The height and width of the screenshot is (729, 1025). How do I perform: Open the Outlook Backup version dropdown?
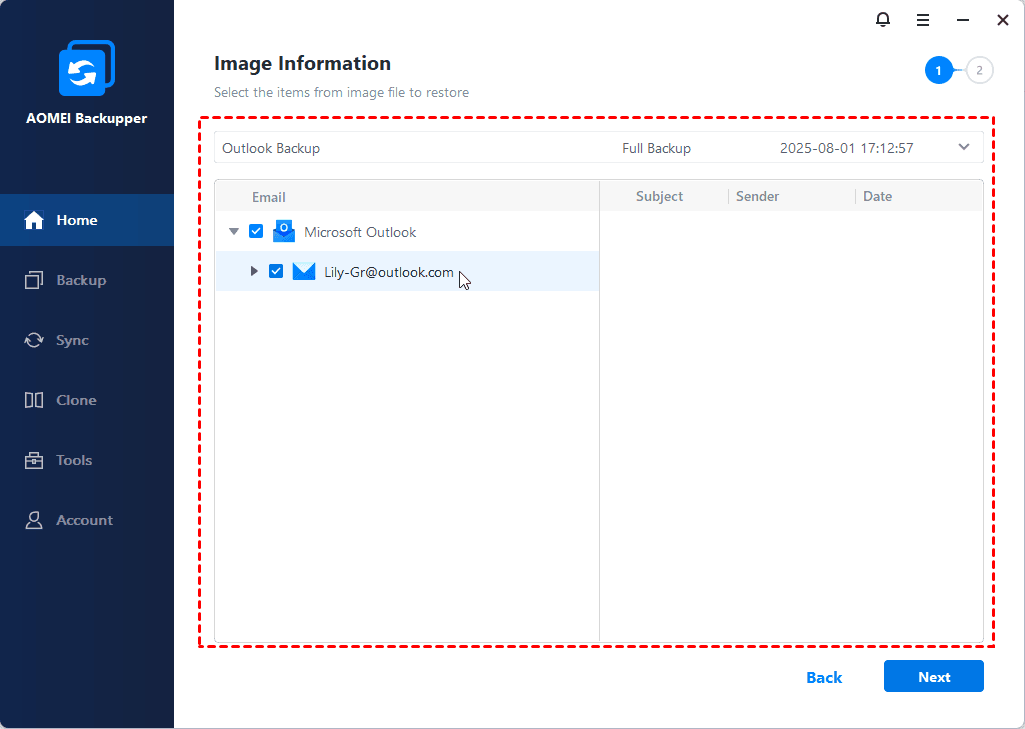click(x=964, y=147)
